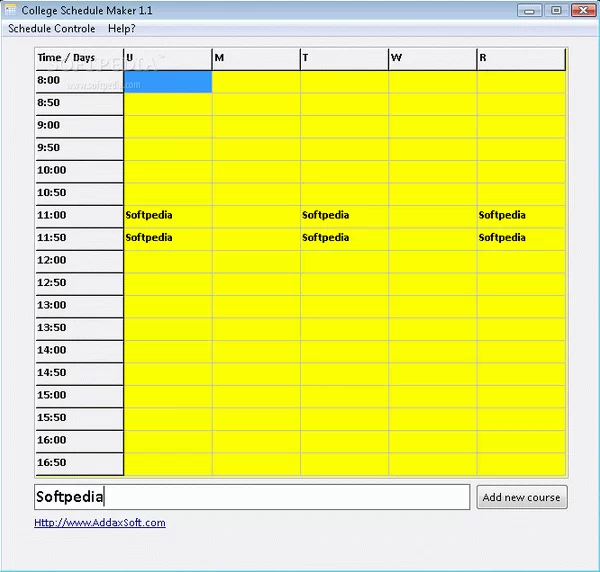This screenshot has height=572, width=600.
Task: Select Softpedia cell at 11:50 in R column
Action: click(521, 239)
